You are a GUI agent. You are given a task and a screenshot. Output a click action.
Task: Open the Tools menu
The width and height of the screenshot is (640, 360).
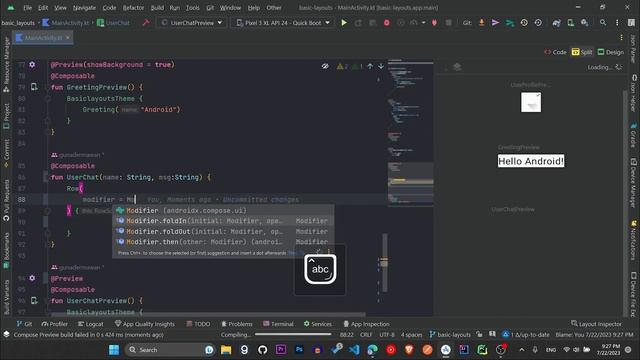coord(193,7)
